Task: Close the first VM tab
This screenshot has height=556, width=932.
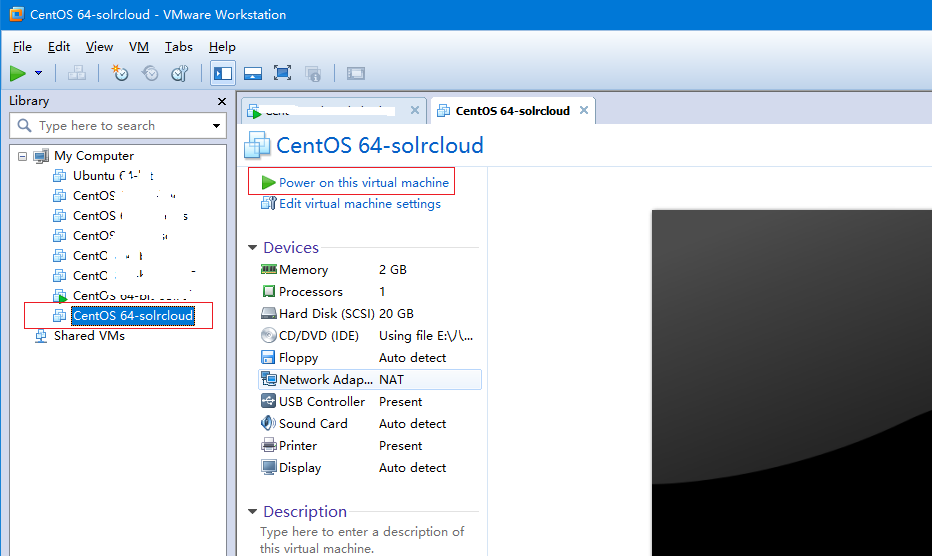Action: click(x=415, y=110)
